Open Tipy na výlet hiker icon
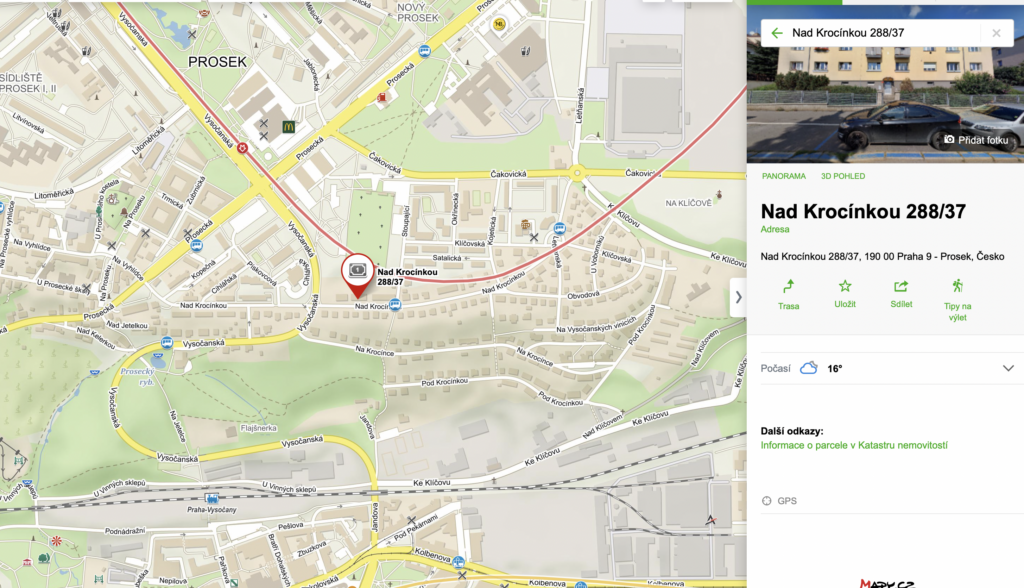 coord(957,300)
